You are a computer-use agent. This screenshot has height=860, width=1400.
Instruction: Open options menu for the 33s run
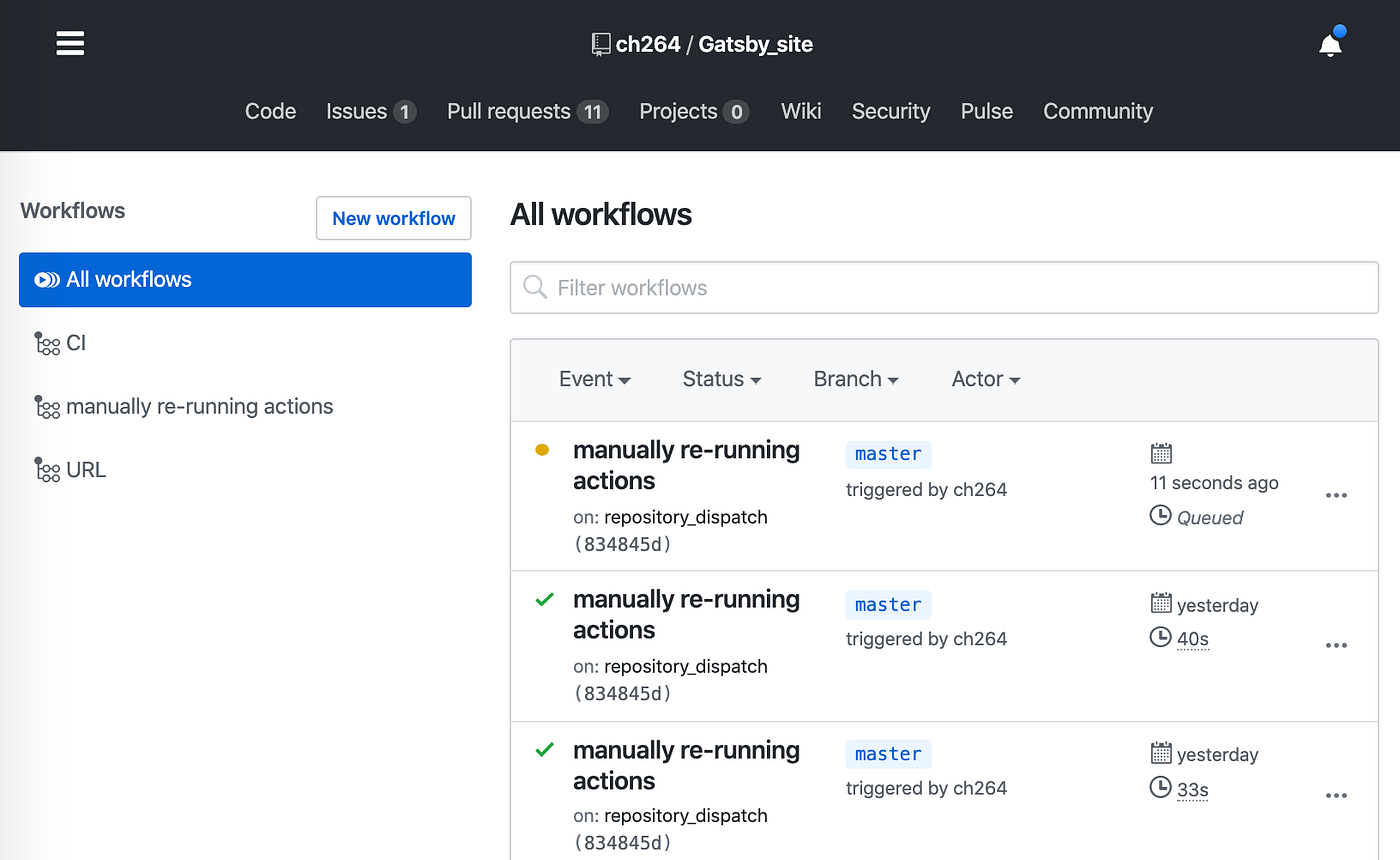click(1336, 796)
